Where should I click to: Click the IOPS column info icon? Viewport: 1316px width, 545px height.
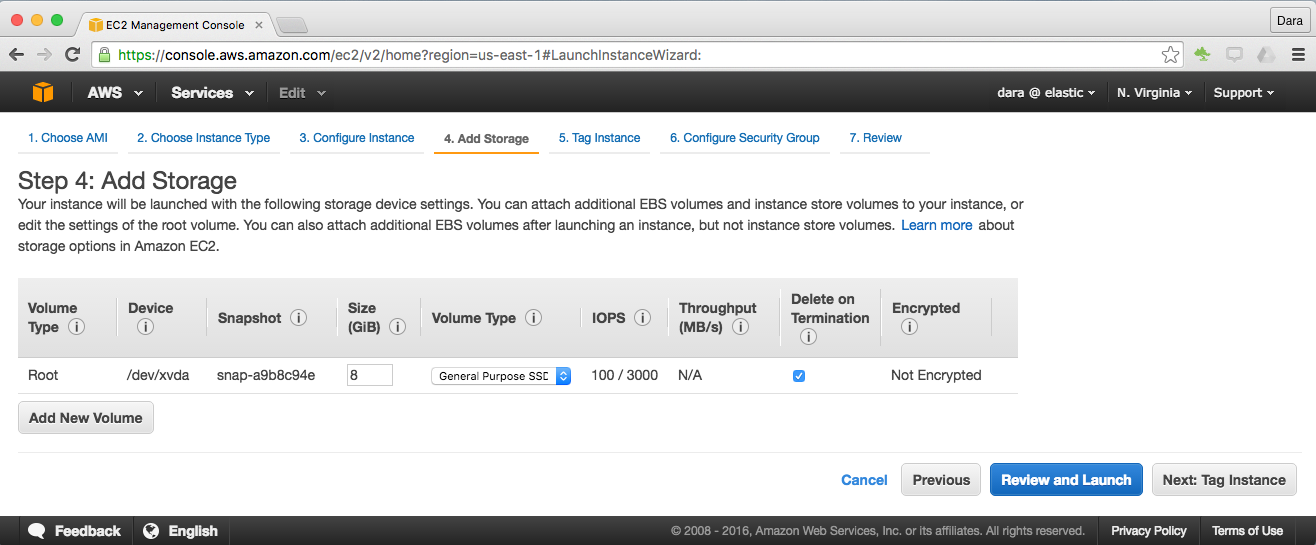pyautogui.click(x=643, y=318)
